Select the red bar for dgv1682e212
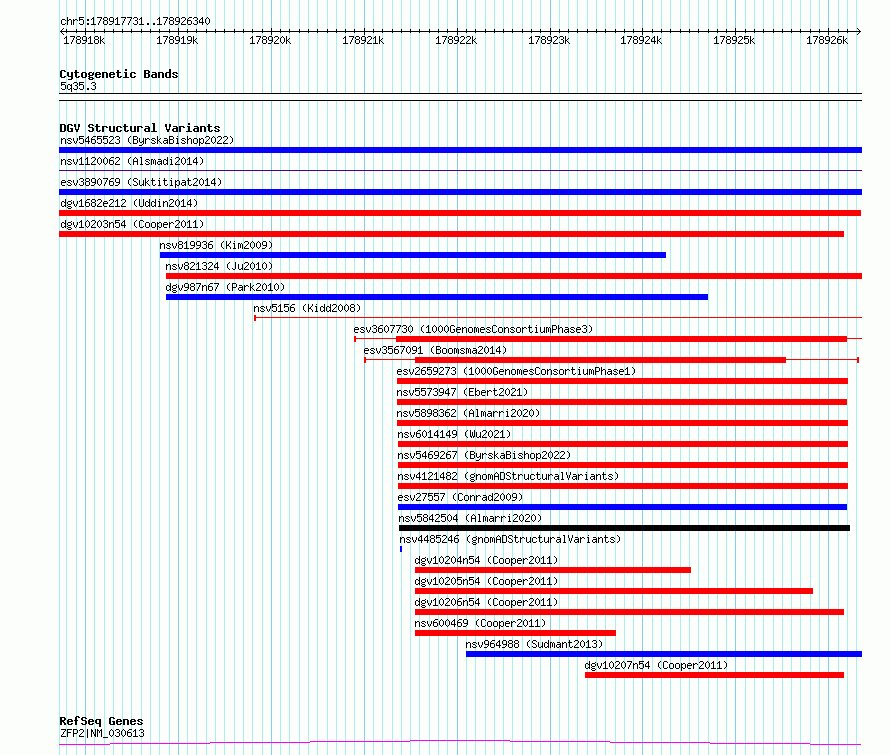The width and height of the screenshot is (890, 755). (x=460, y=213)
